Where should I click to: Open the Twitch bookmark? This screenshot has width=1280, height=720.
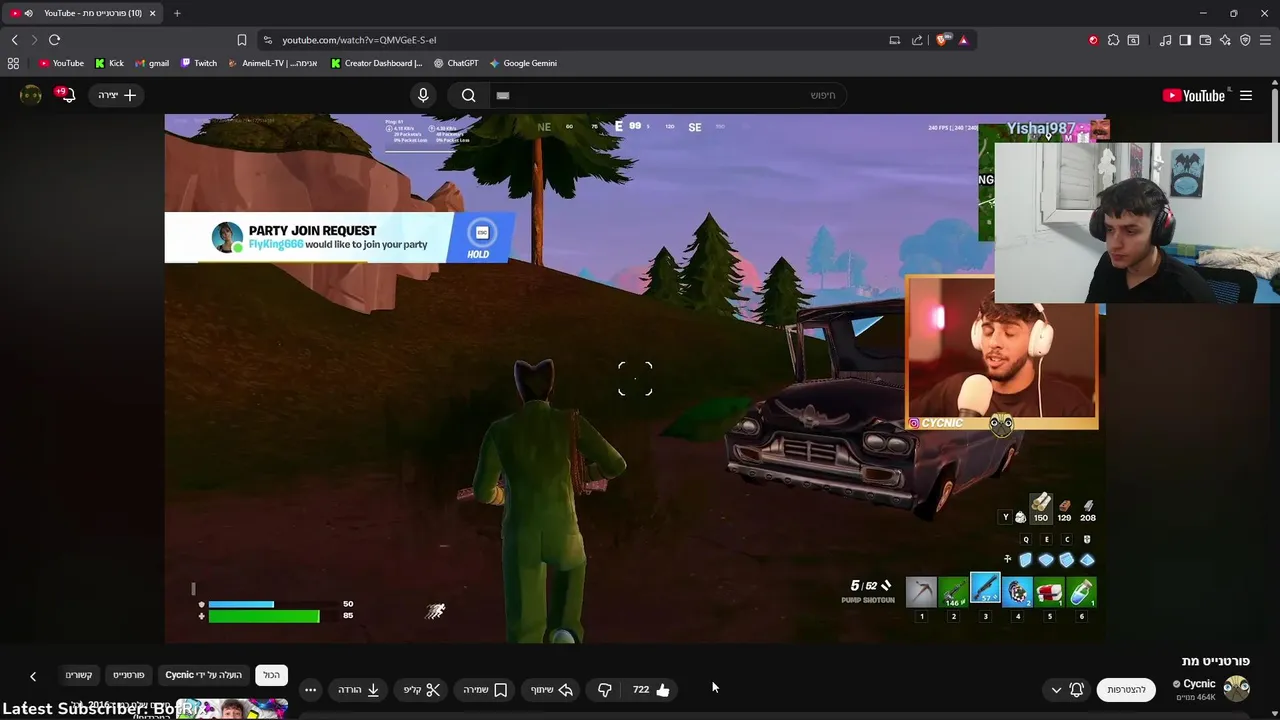(199, 63)
